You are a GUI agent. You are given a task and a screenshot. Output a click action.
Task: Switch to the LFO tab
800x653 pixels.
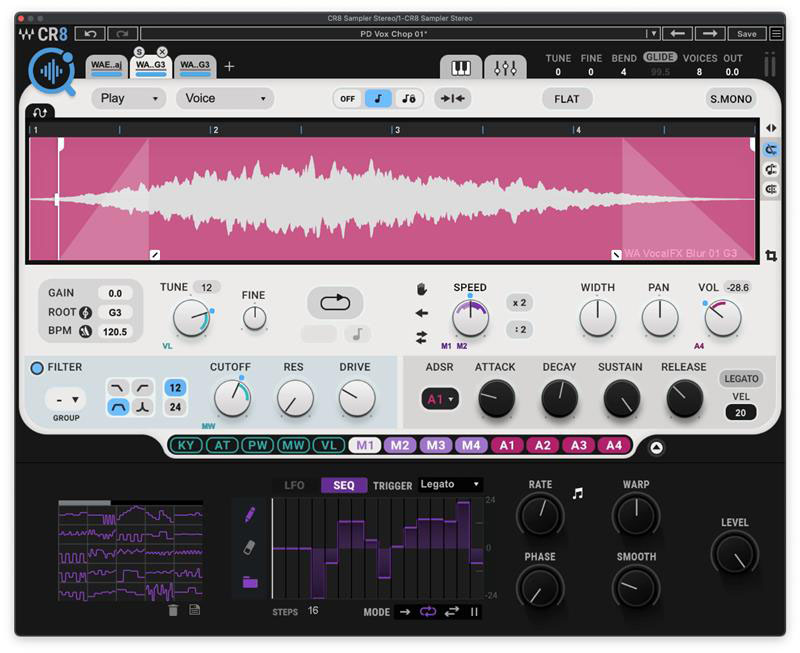(x=296, y=484)
